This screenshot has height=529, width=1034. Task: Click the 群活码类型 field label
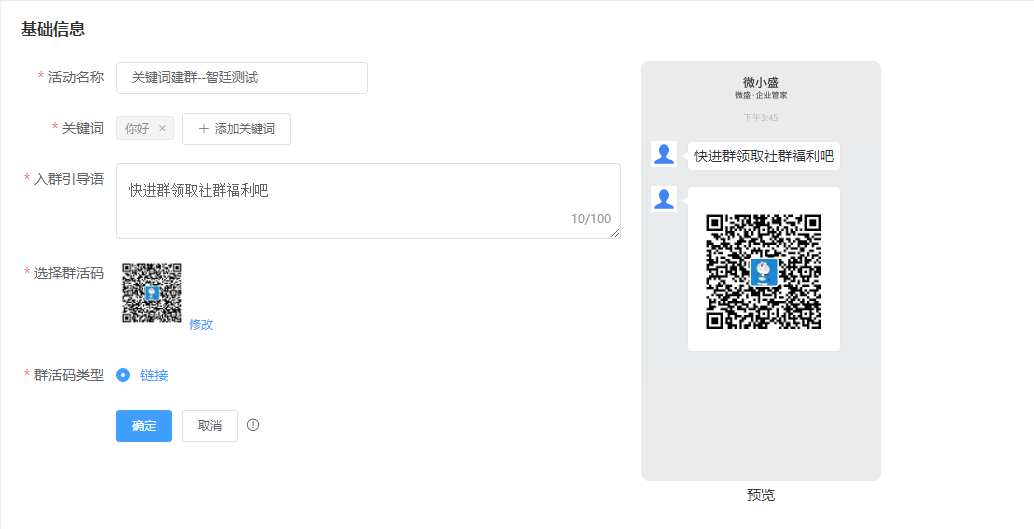[69, 375]
